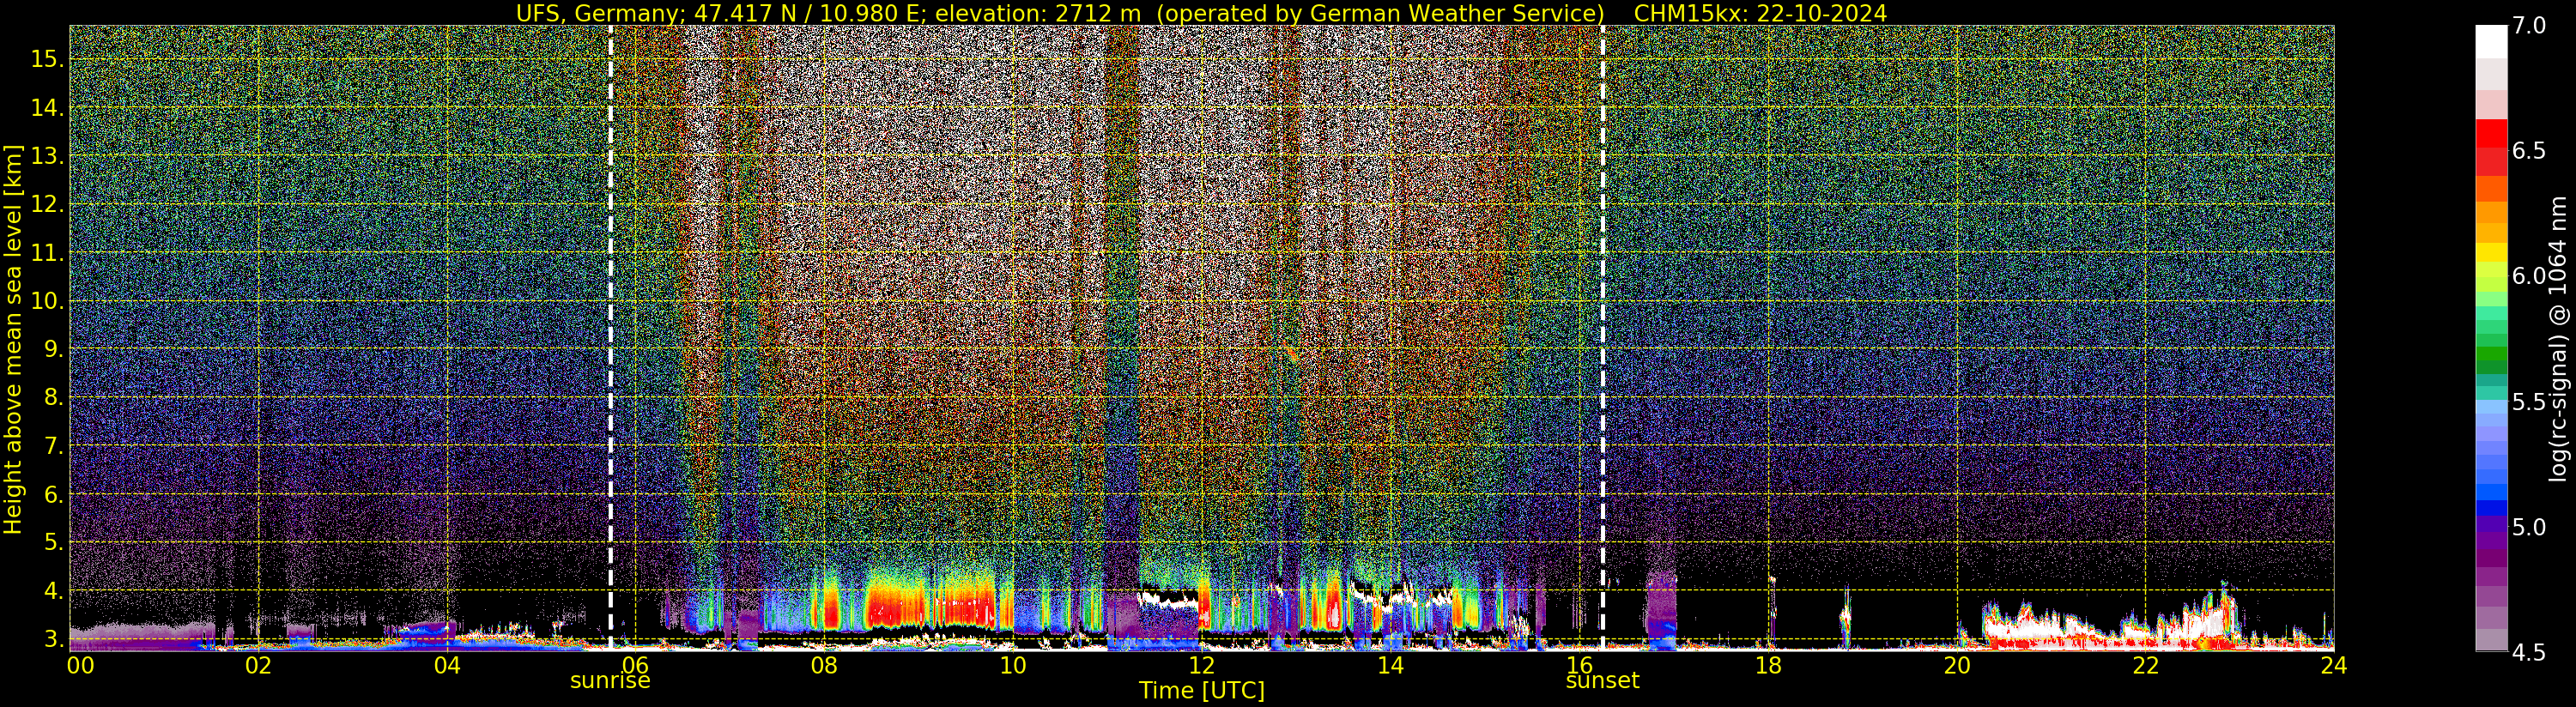Click the "5.0" colorbar tick label

coord(2529,527)
